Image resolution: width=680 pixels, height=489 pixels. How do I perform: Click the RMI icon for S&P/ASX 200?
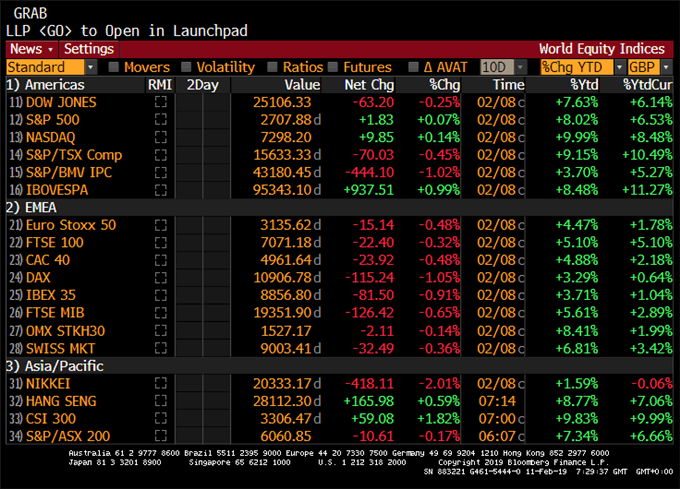pyautogui.click(x=160, y=436)
